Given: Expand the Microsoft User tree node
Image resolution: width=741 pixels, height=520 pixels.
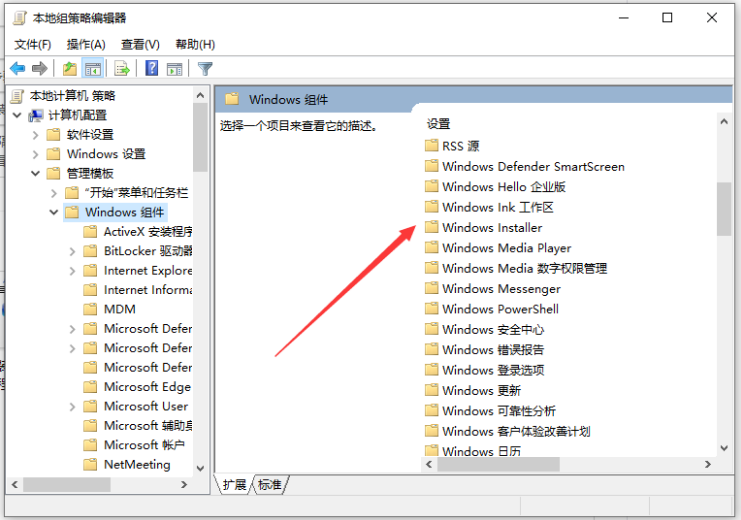Looking at the screenshot, I should coord(72,407).
